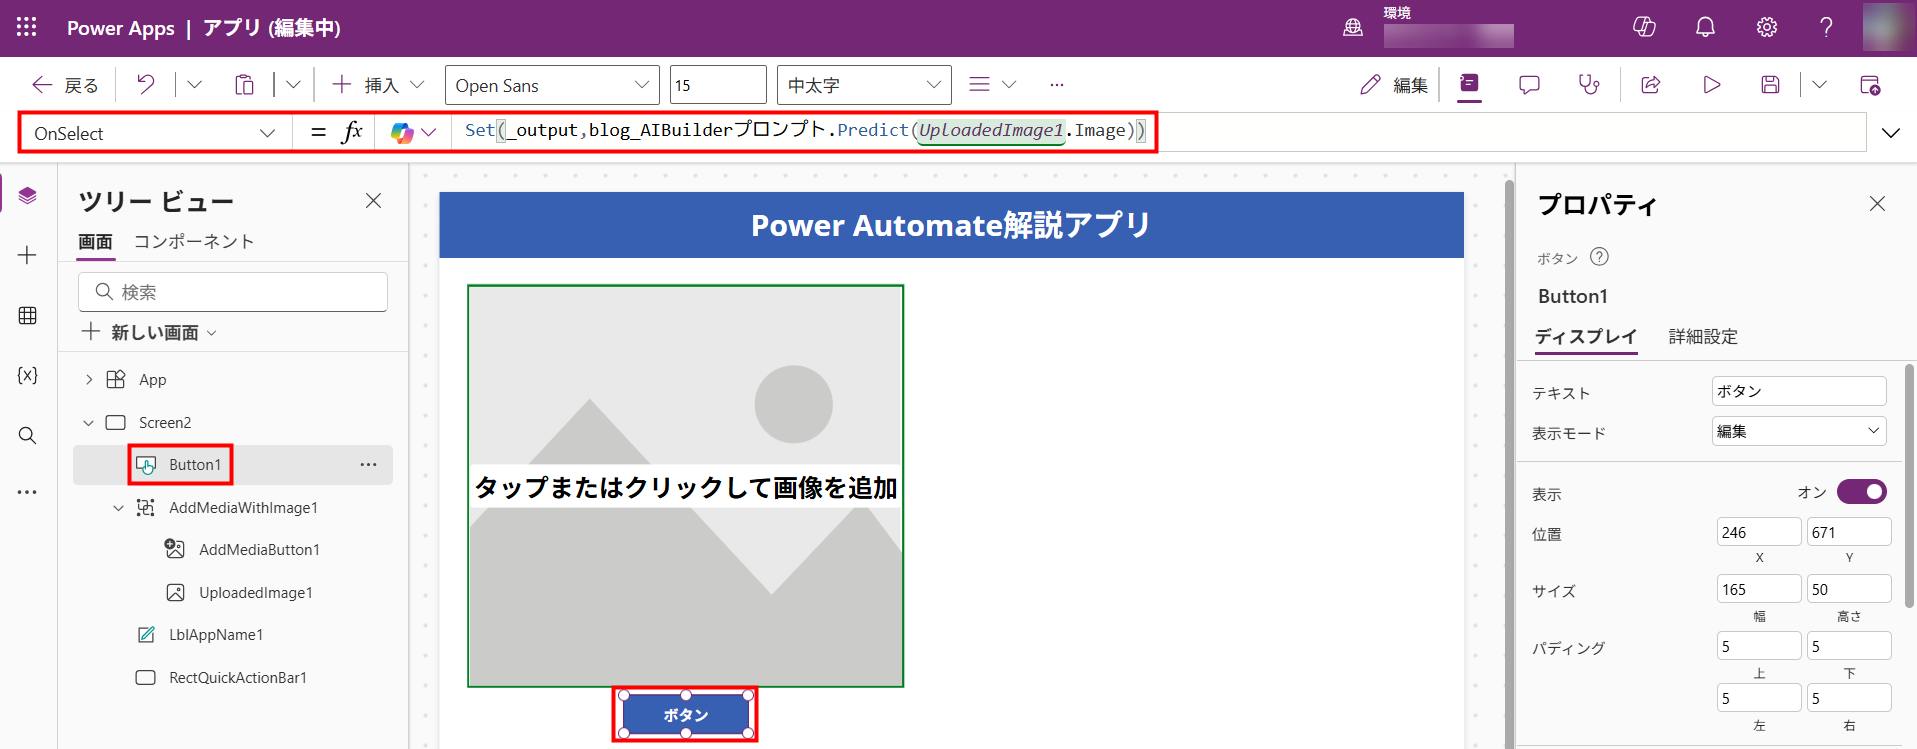Click the tree view 検索 search field
The width and height of the screenshot is (1917, 749).
tap(233, 292)
